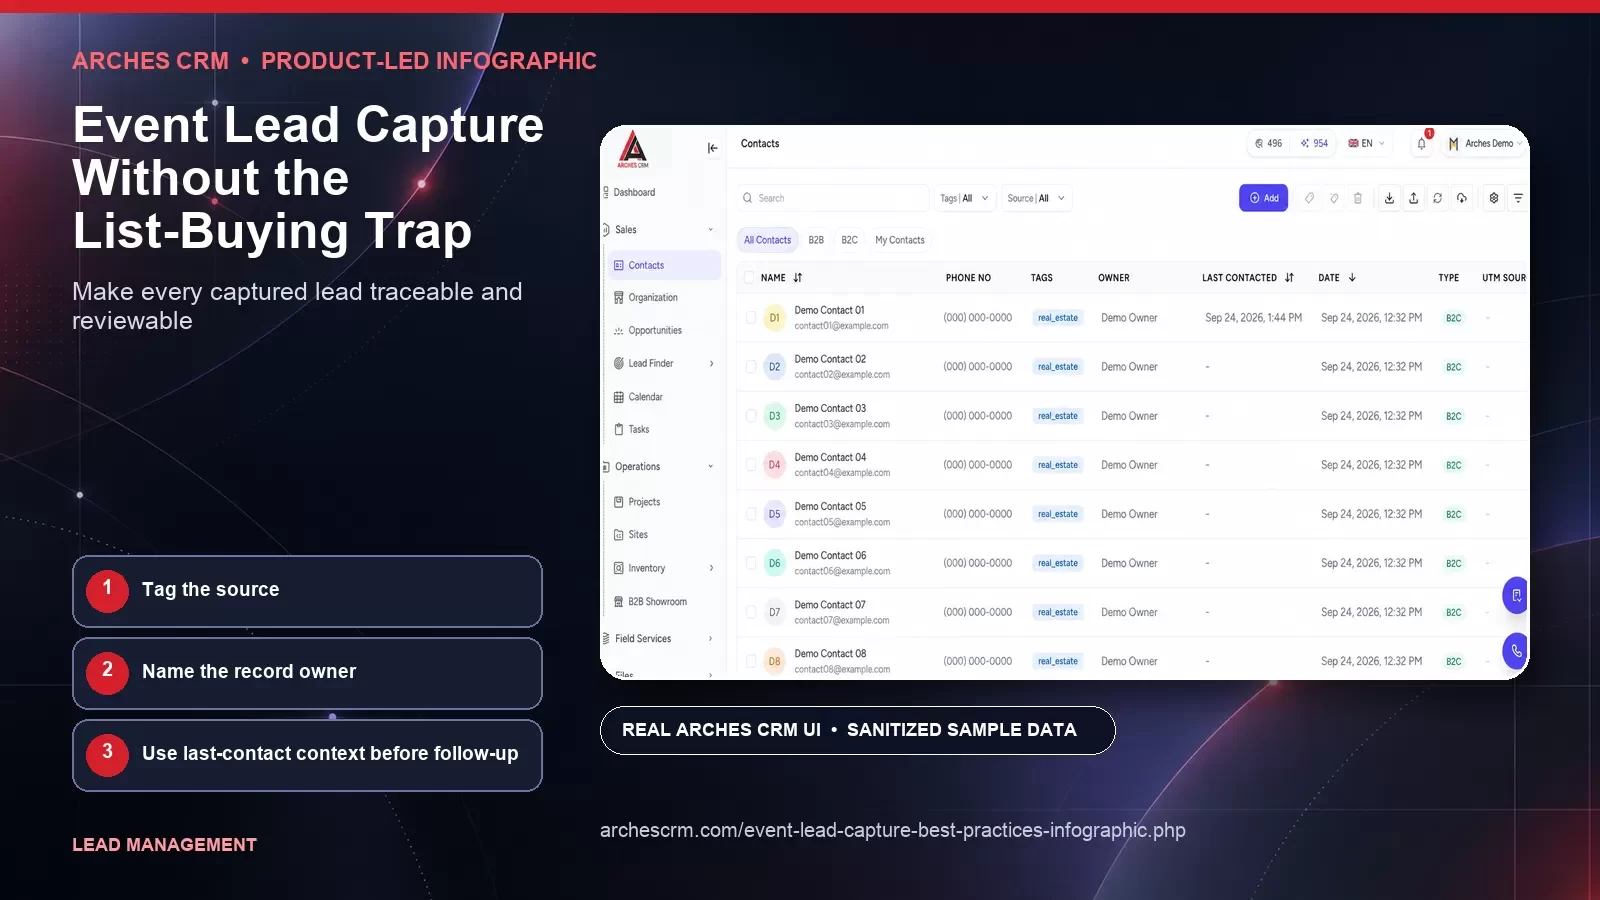This screenshot has height=900, width=1600.
Task: Switch to the B2C tab
Action: coord(849,240)
